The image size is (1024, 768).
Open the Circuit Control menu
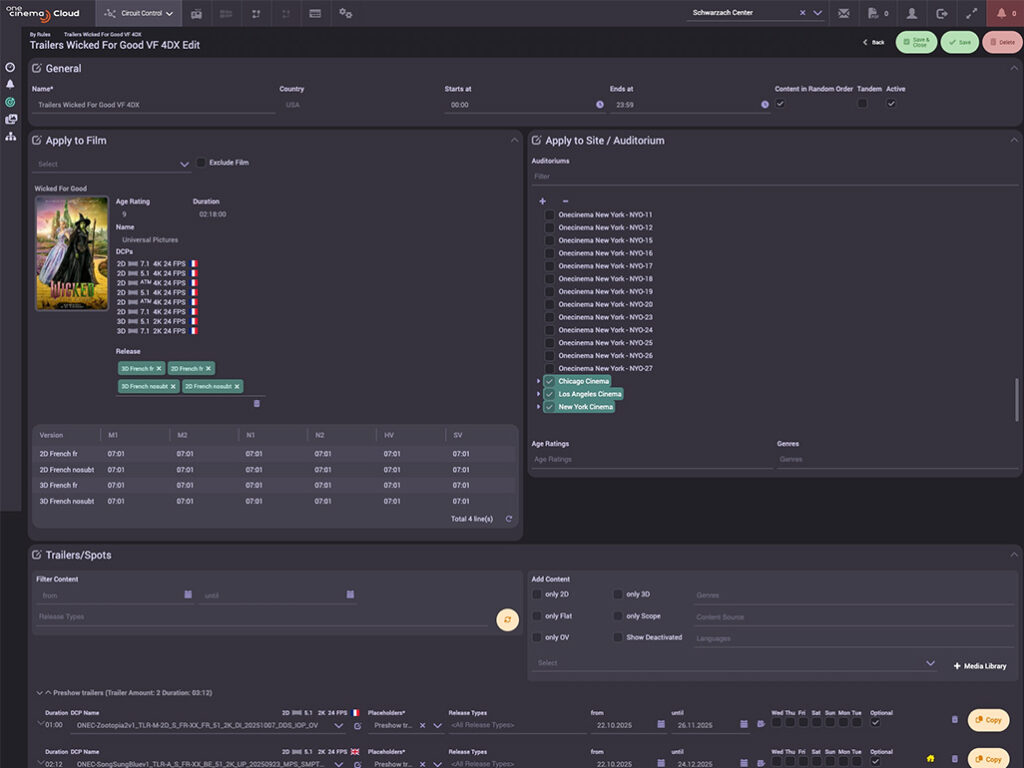(x=139, y=13)
